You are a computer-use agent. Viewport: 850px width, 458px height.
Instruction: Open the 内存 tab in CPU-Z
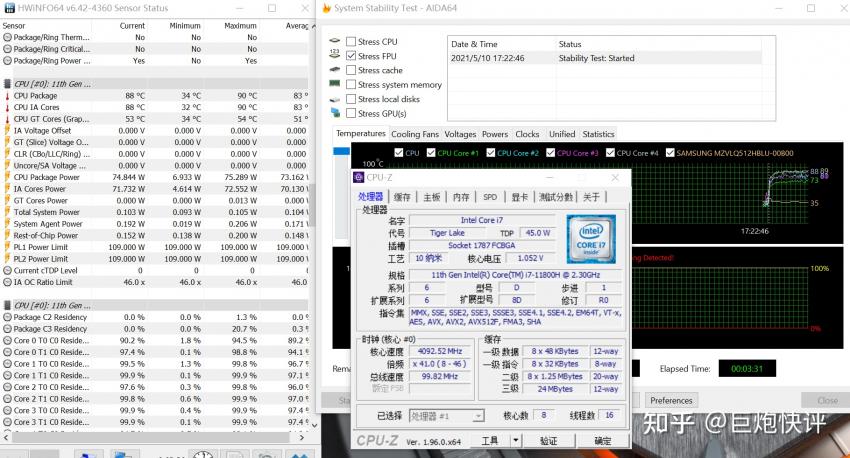click(x=461, y=197)
